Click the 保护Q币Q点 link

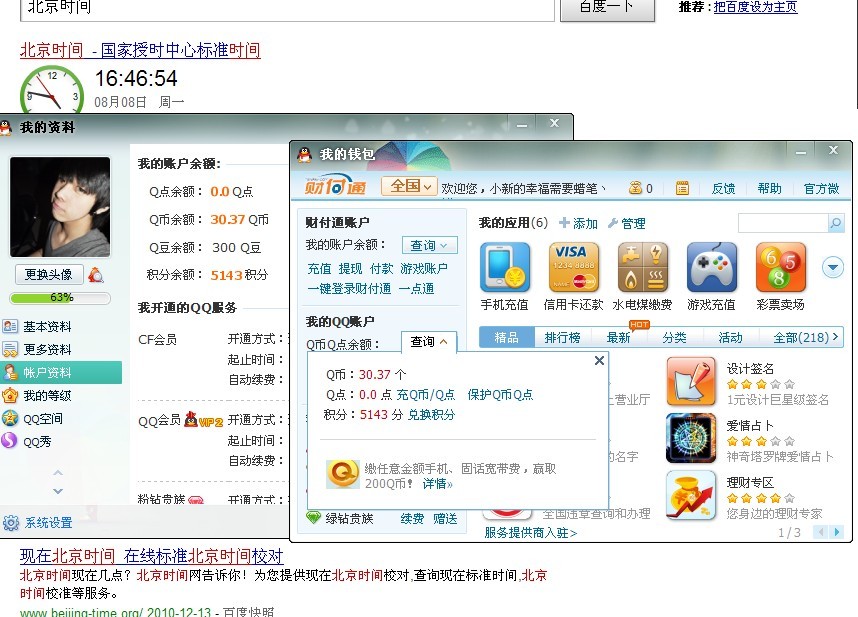click(x=500, y=394)
